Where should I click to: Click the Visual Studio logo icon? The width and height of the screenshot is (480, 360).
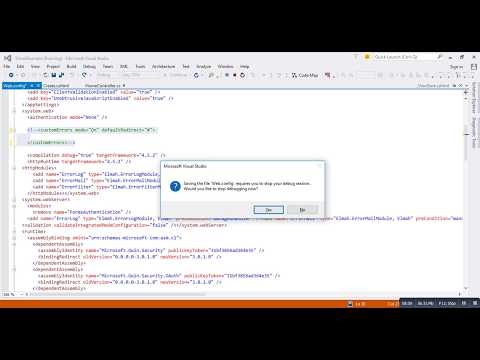(8, 58)
